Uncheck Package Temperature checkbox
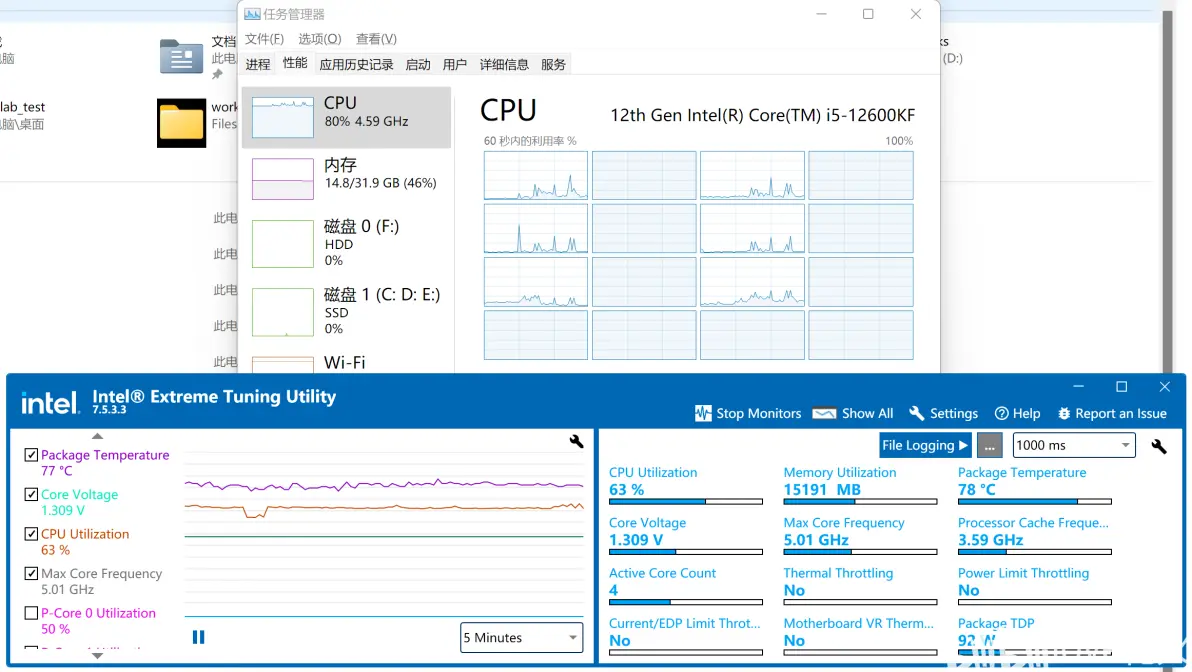The image size is (1192, 672). coord(31,455)
